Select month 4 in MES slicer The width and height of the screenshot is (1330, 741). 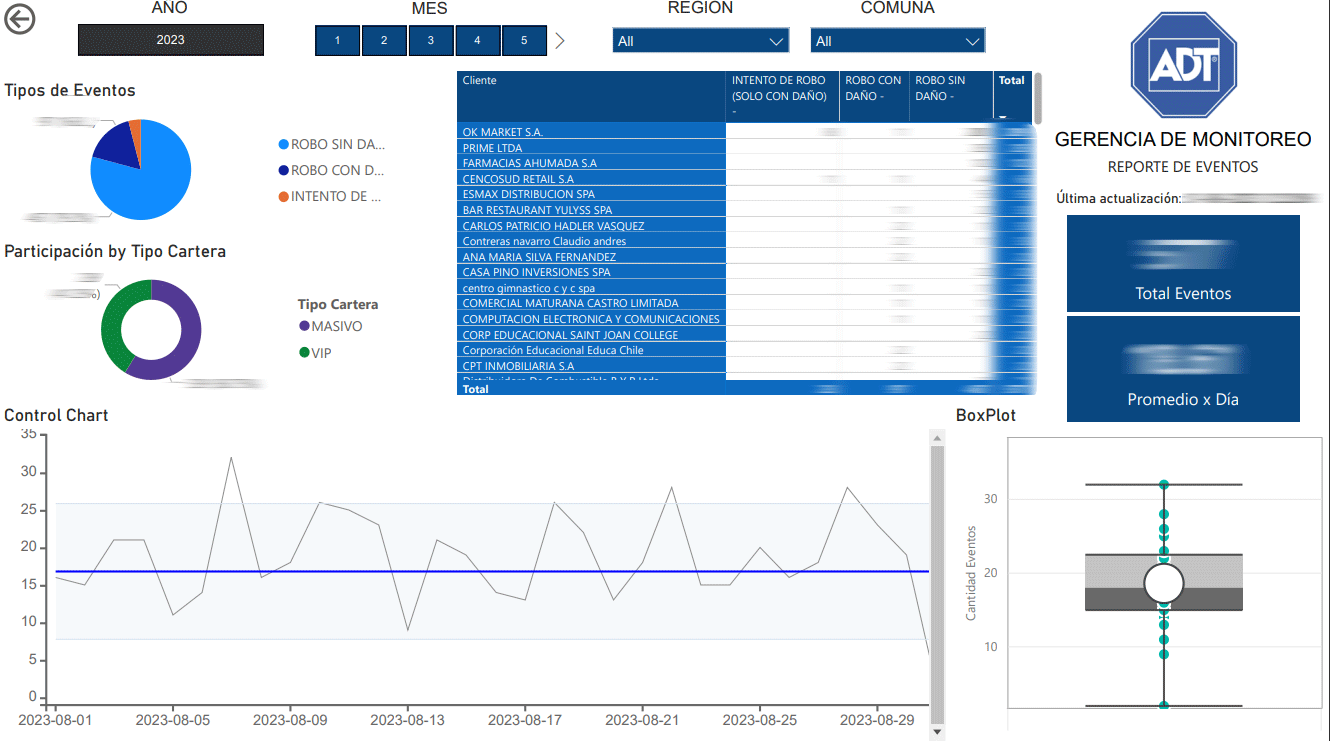477,41
